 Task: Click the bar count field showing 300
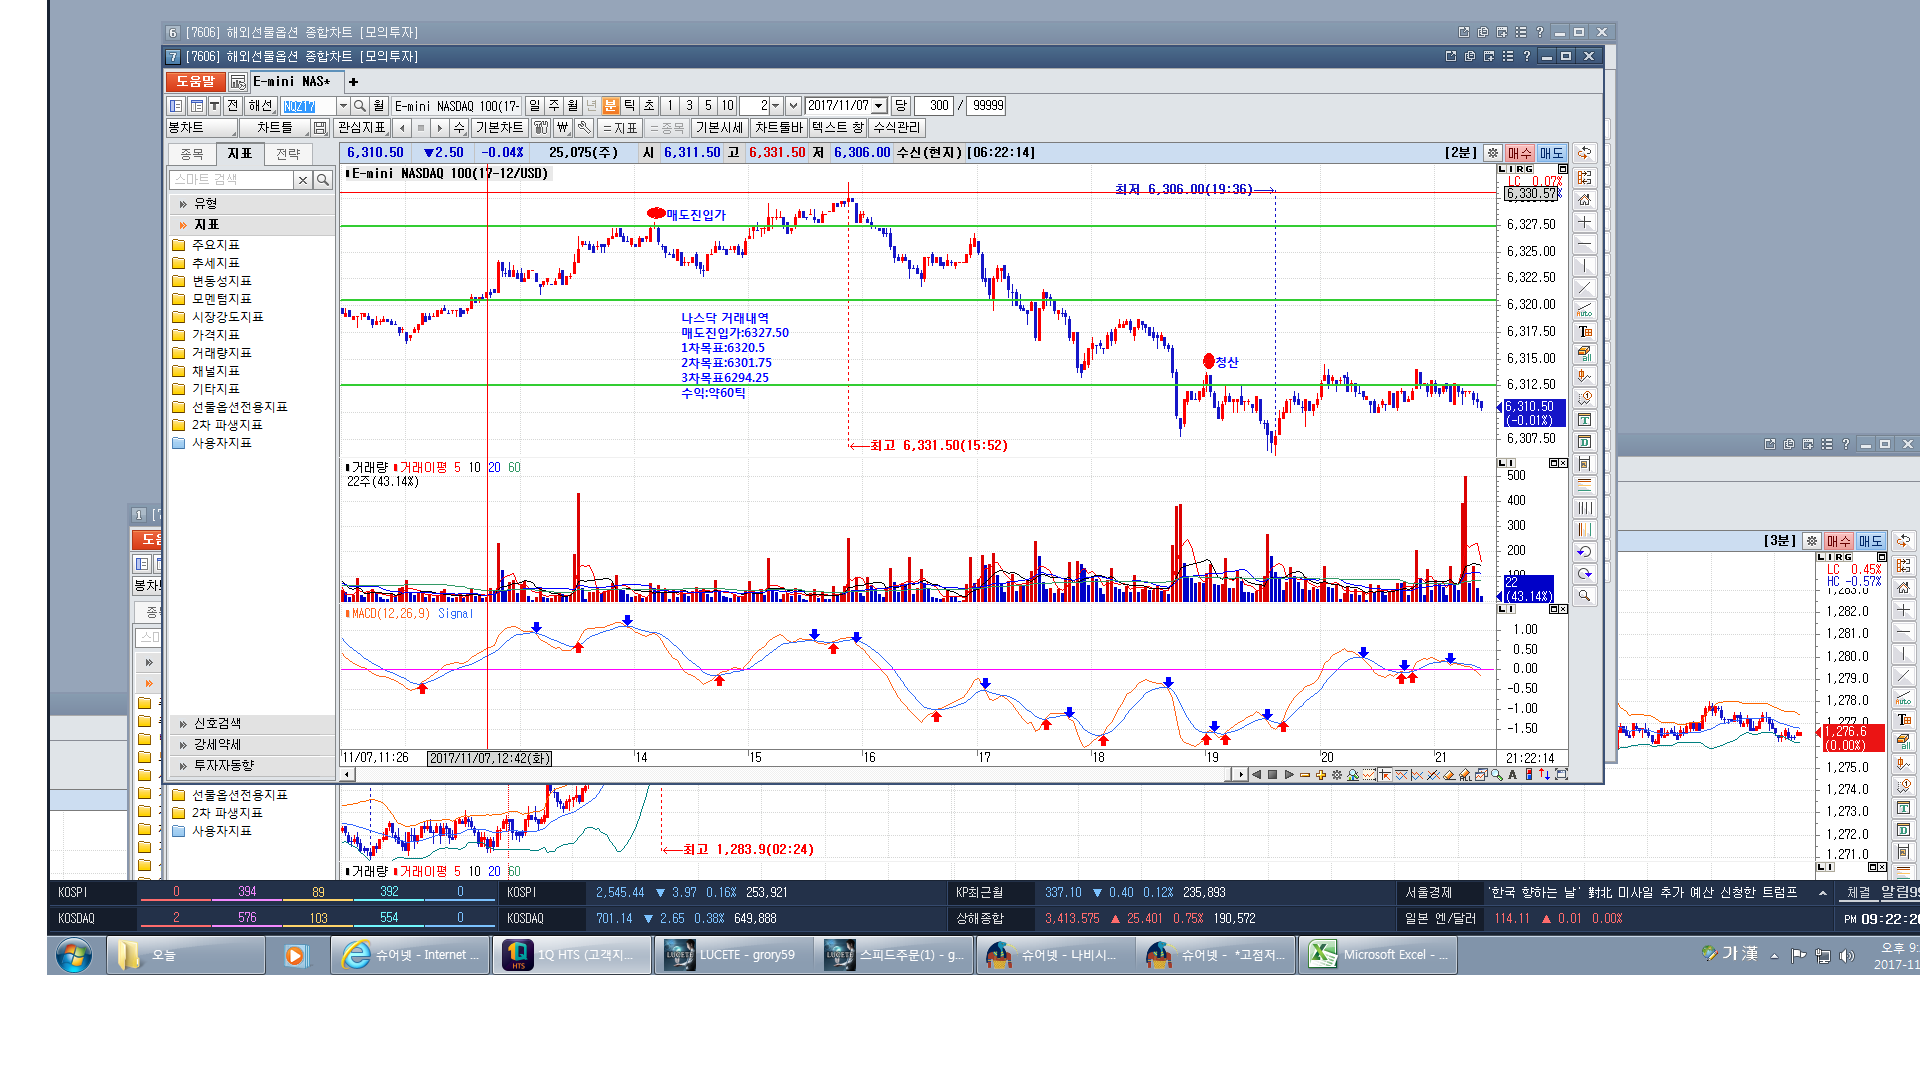tap(933, 106)
